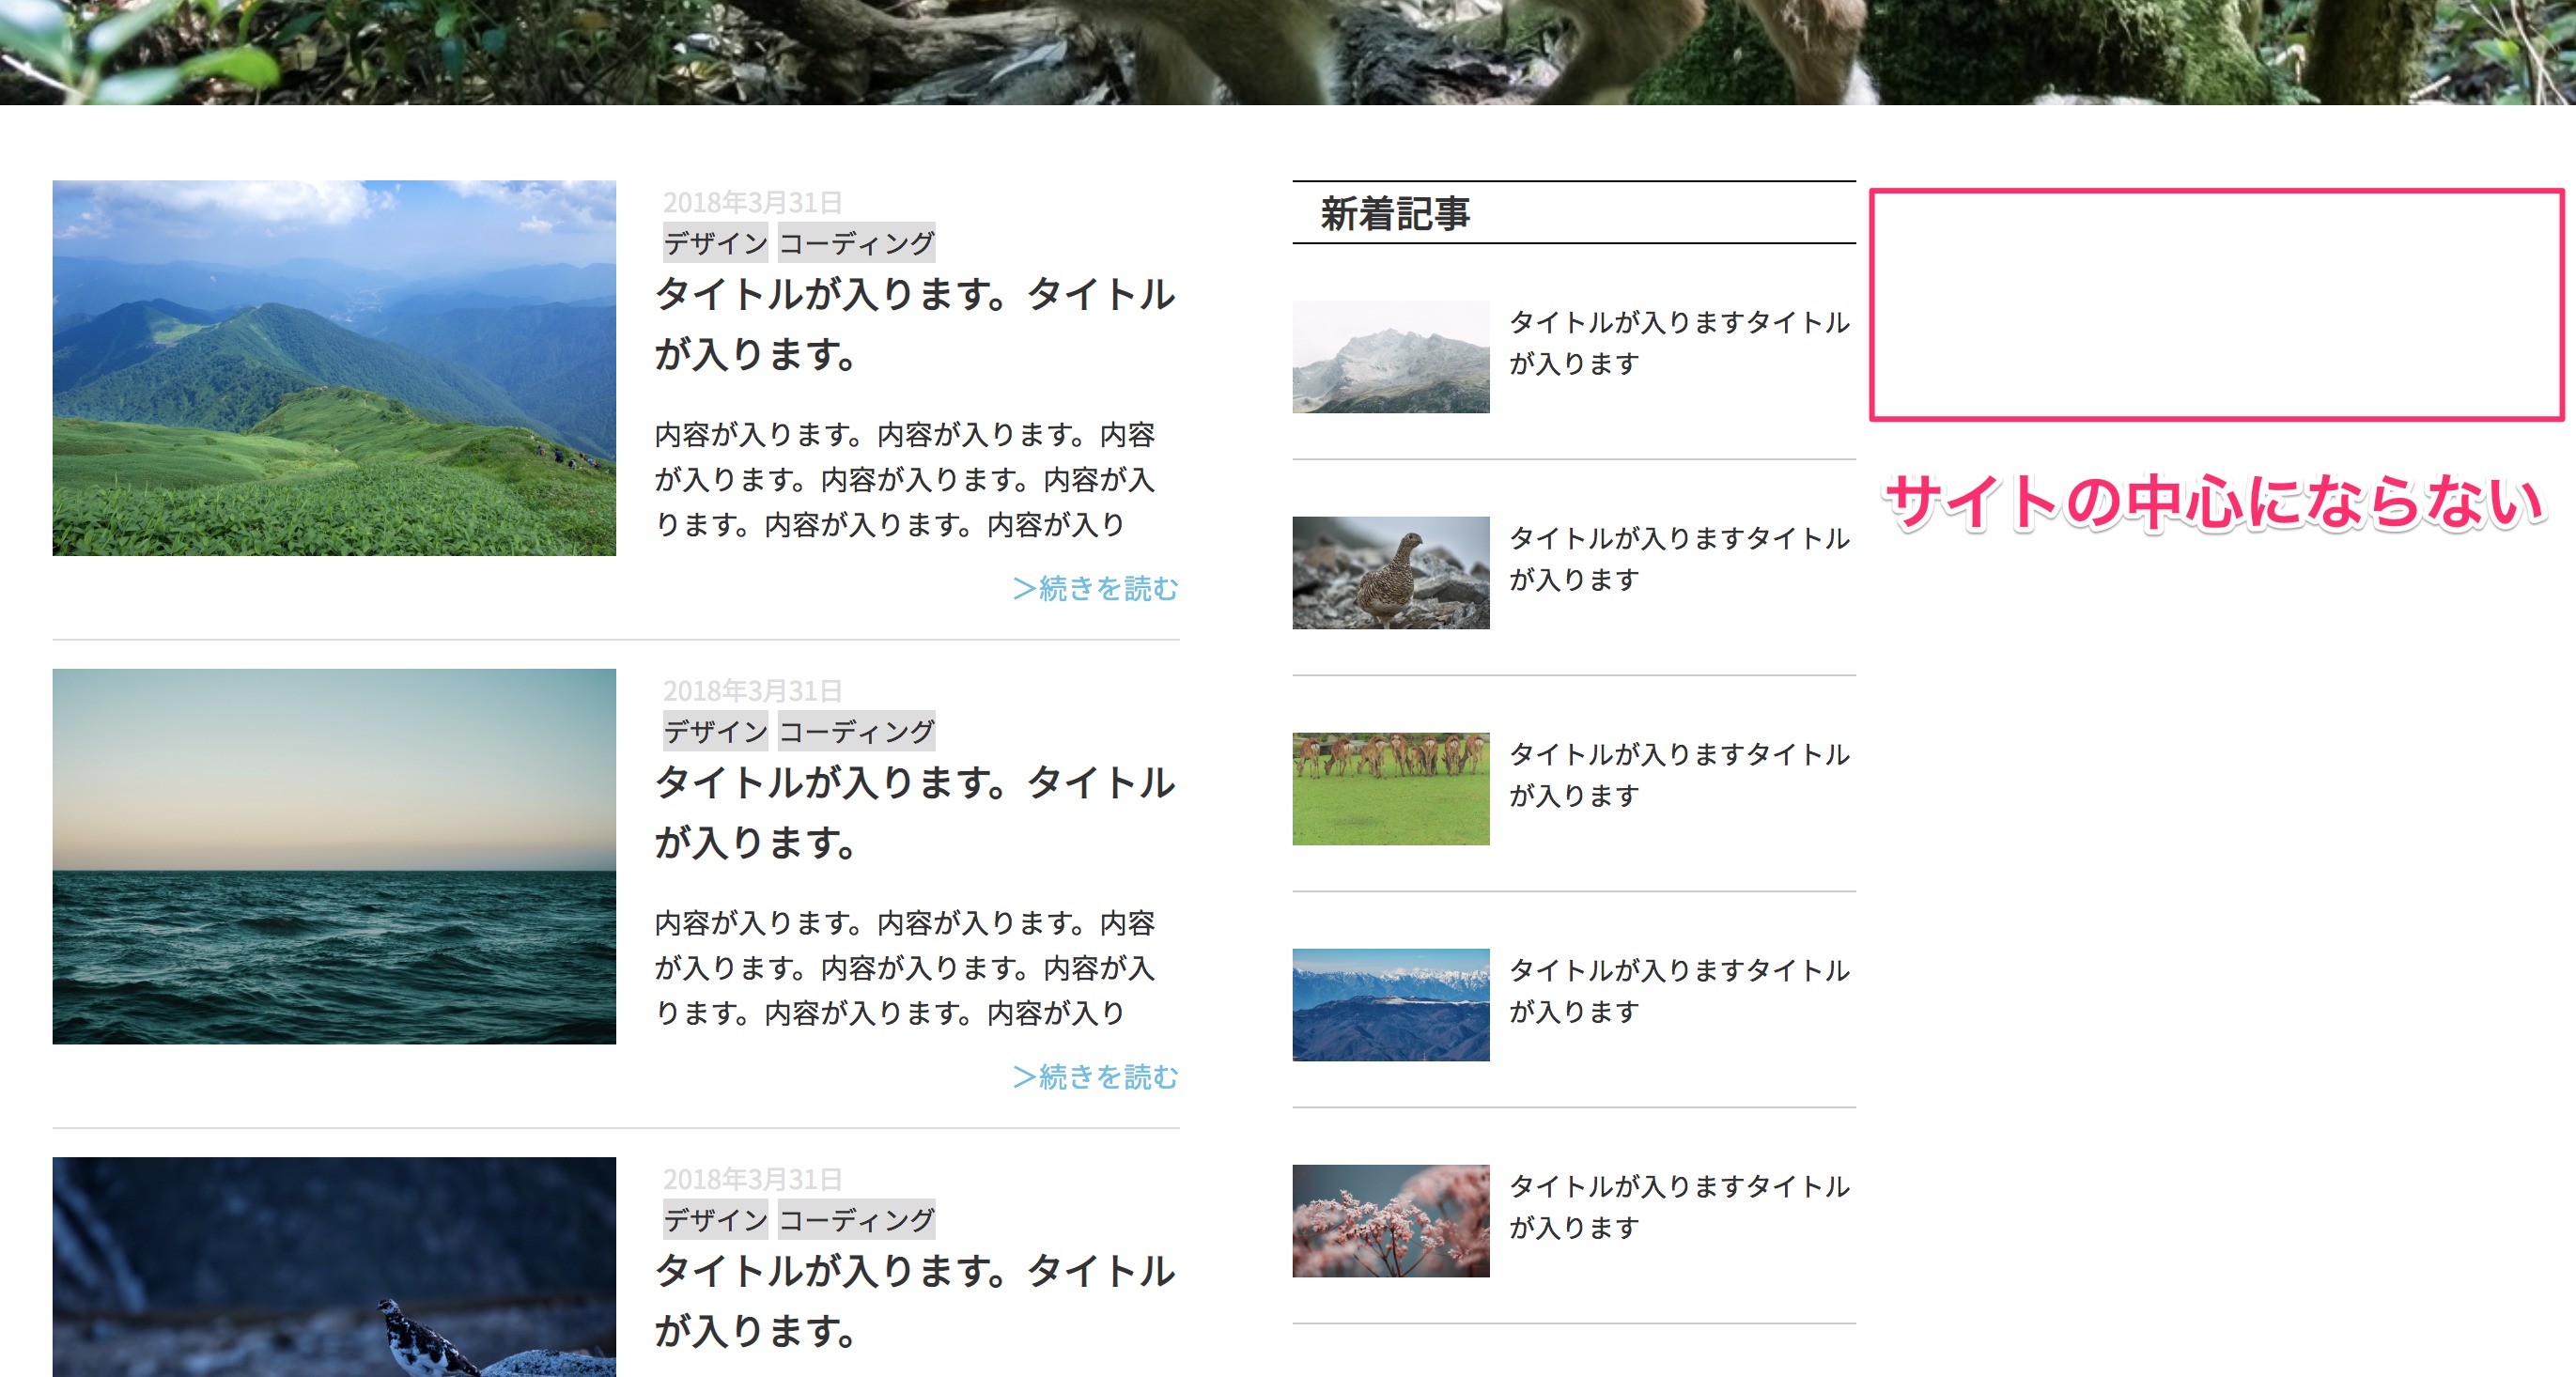Open the third article title beside ptarmigan photo

pos(915,1300)
